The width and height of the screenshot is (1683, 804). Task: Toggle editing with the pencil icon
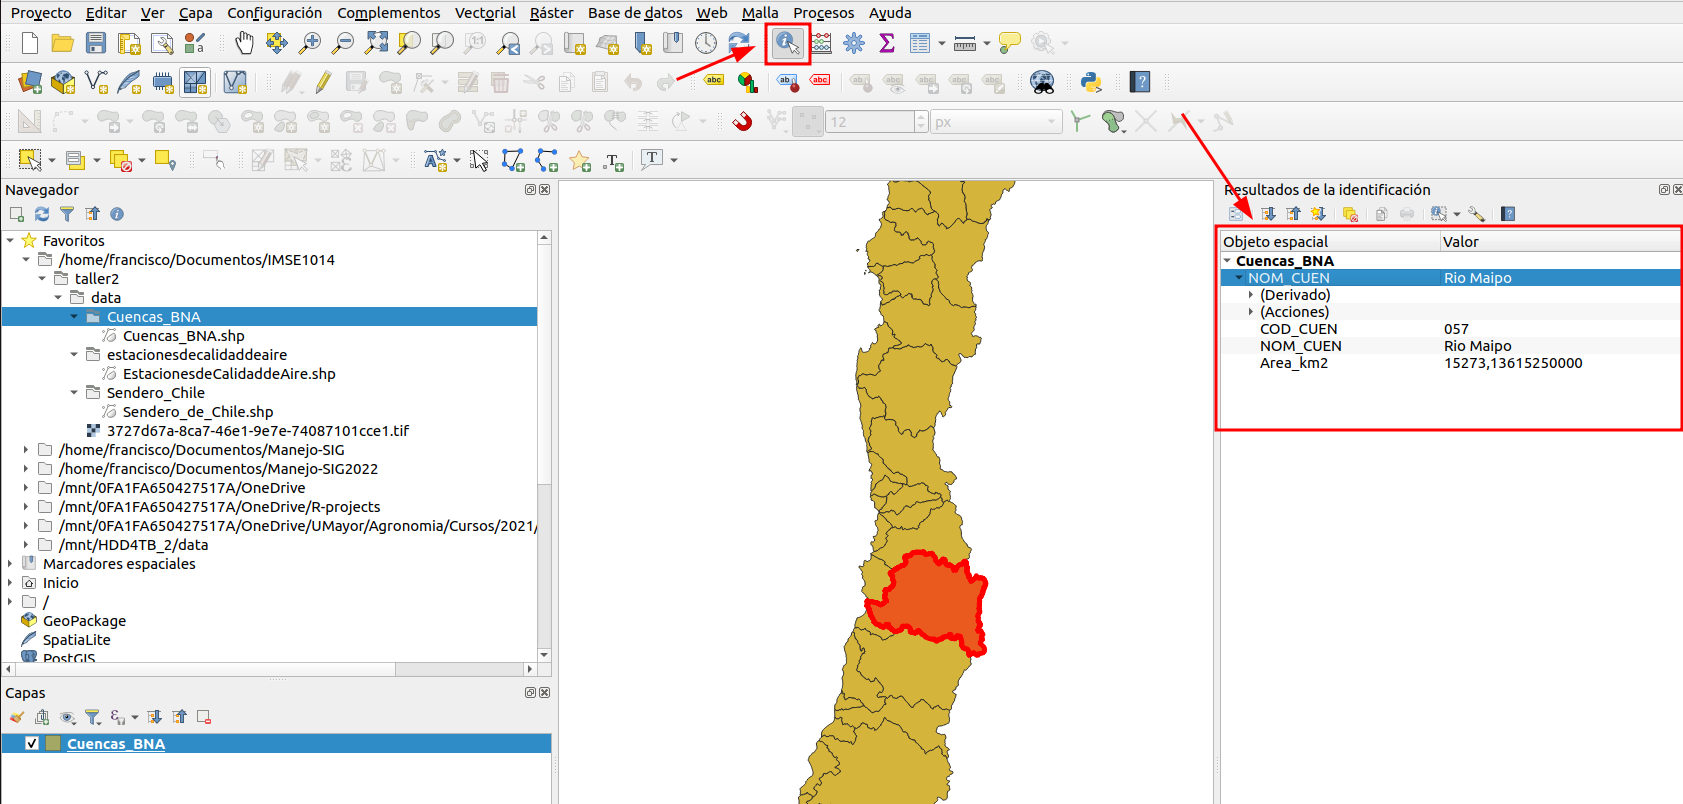[x=323, y=82]
